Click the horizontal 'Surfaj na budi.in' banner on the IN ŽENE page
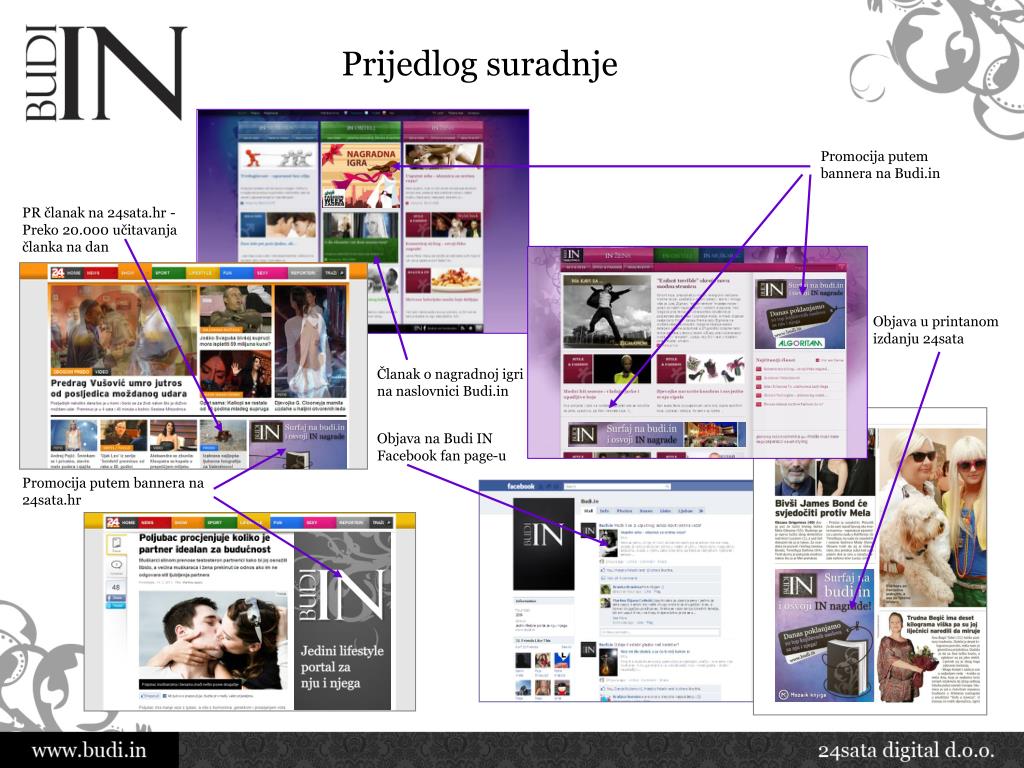 [x=657, y=434]
